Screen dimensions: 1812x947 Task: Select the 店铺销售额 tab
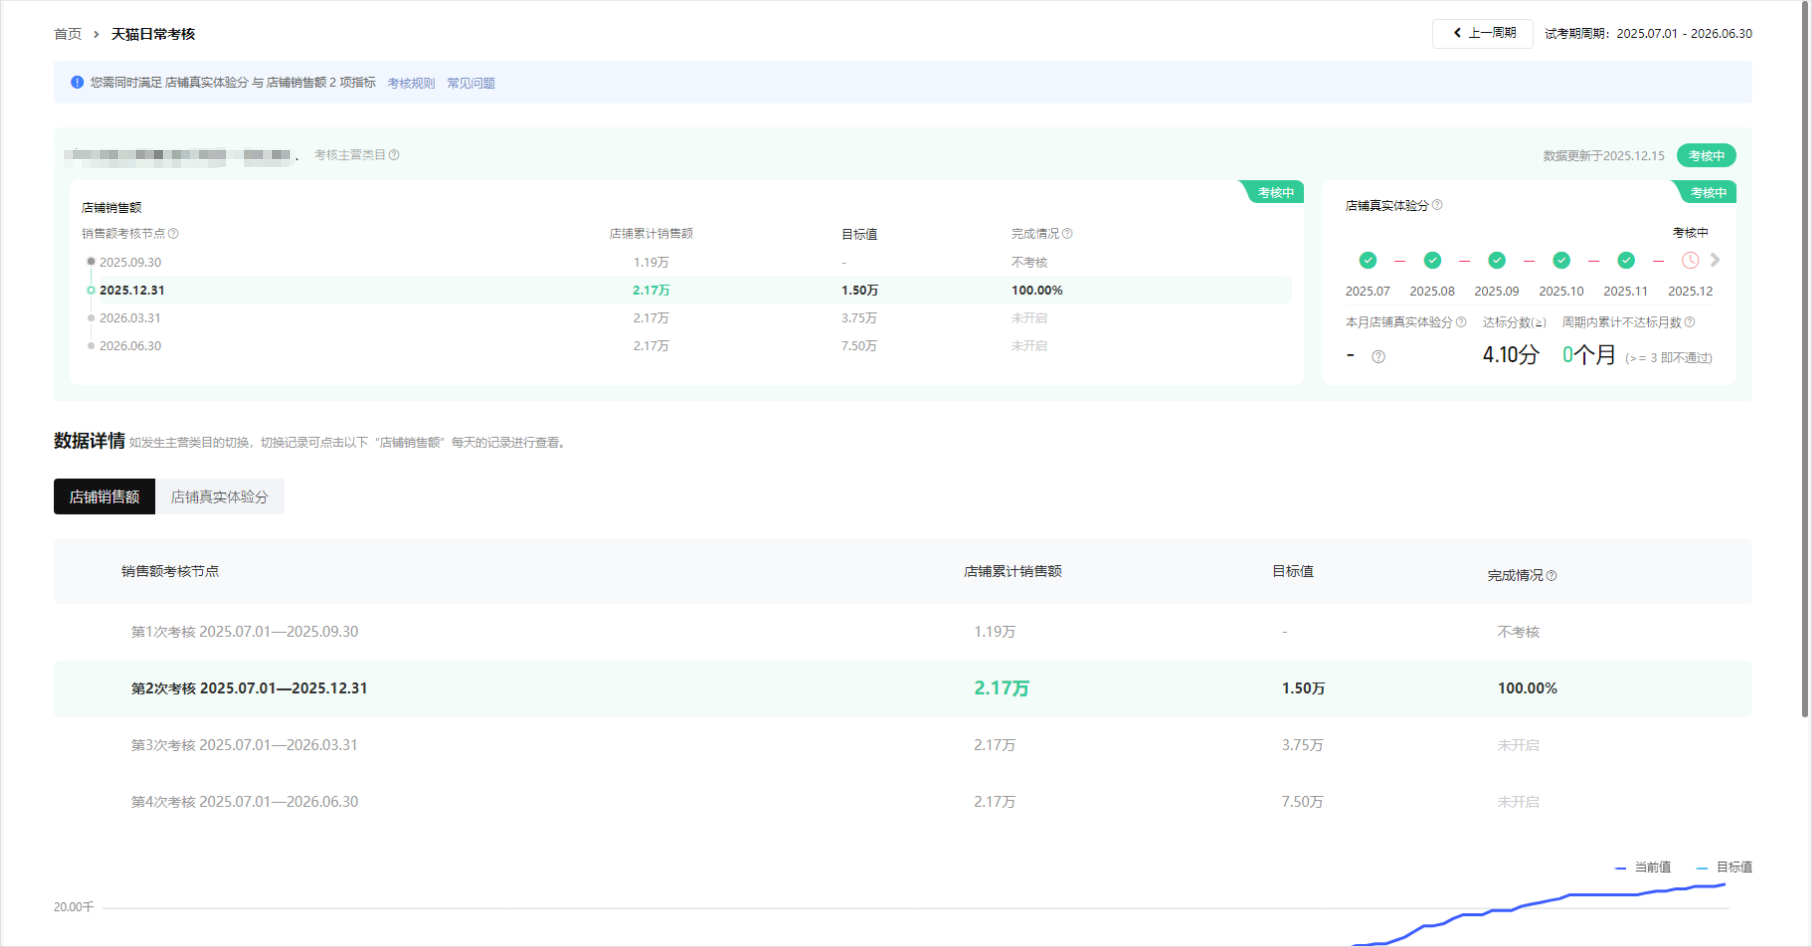click(x=104, y=497)
